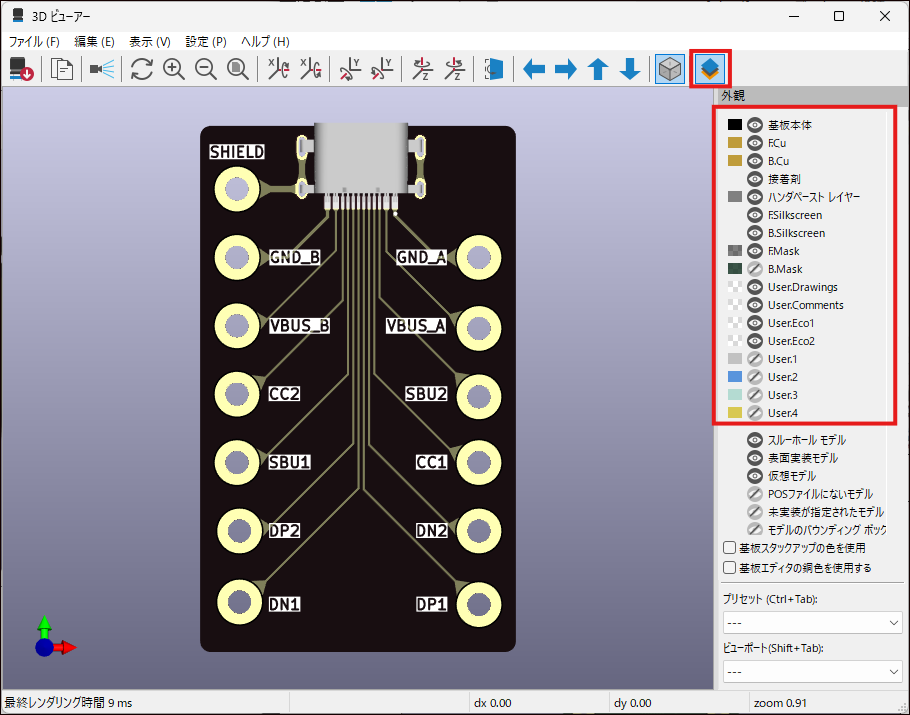
Task: Flip the board view icon
Action: pyautogui.click(x=494, y=69)
